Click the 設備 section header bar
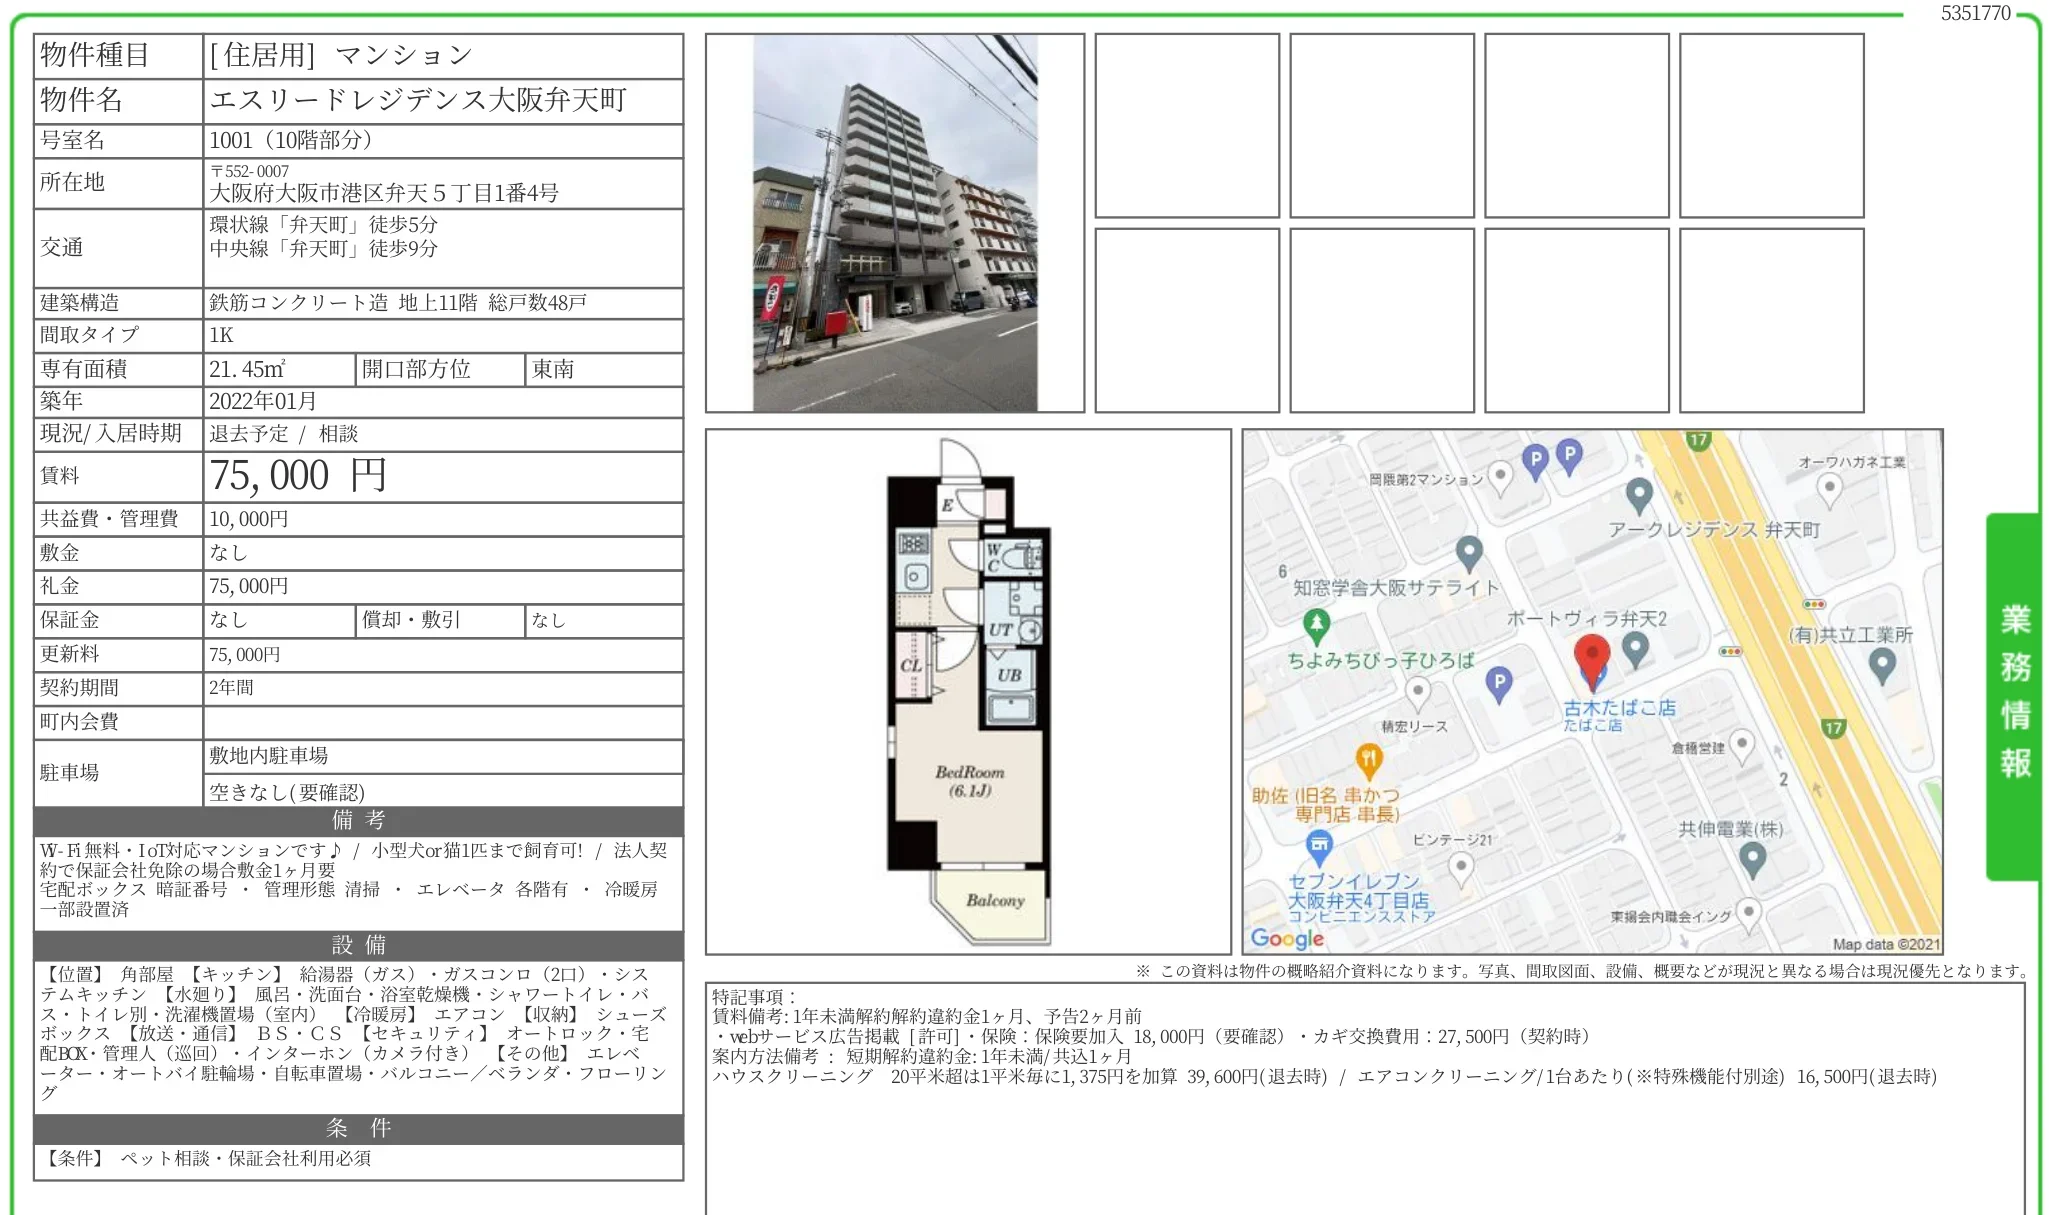This screenshot has width=2056, height=1215. [x=358, y=945]
